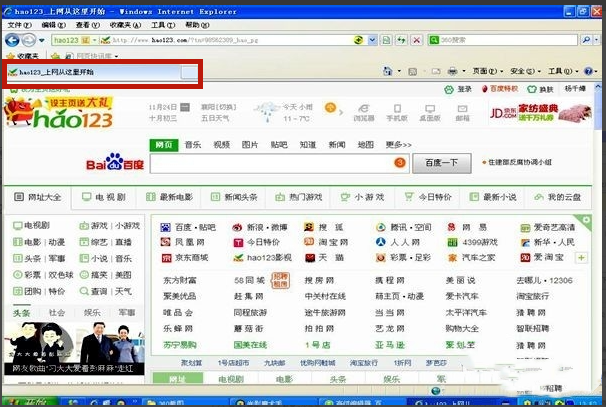Open the 帮助 menu
606x407 pixels.
(197, 25)
